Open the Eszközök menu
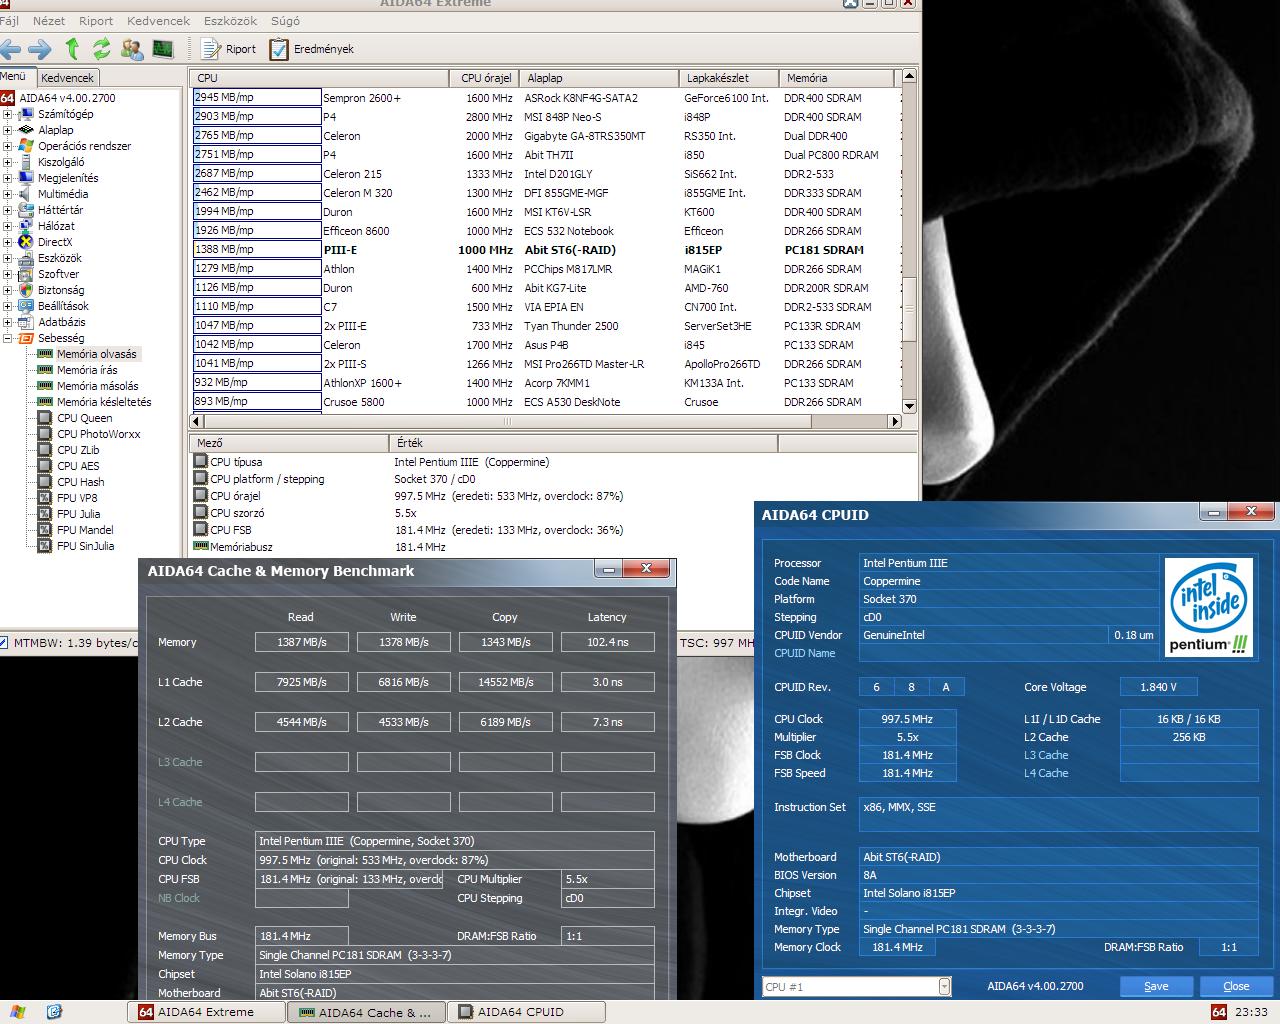 (230, 20)
